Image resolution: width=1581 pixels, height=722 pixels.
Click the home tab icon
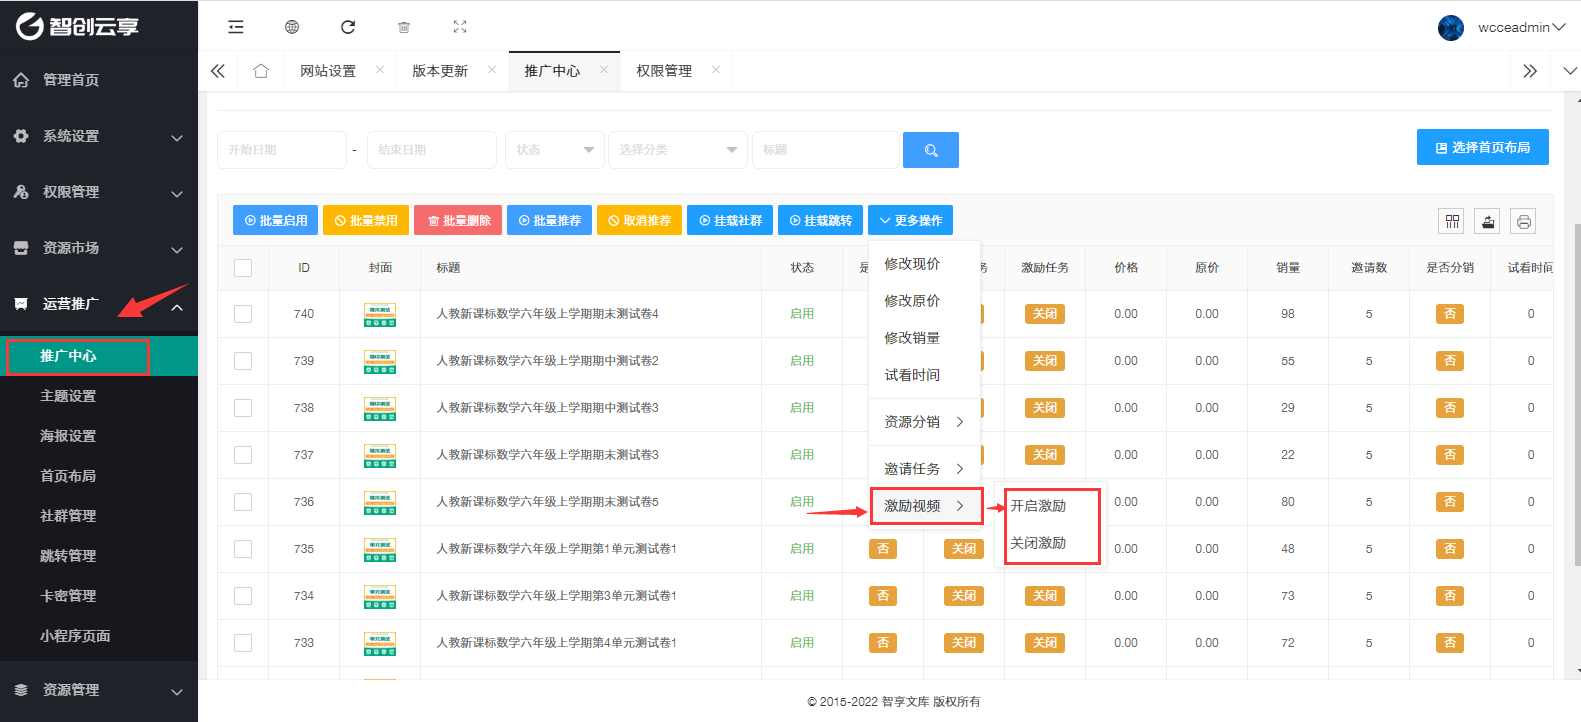pyautogui.click(x=261, y=71)
